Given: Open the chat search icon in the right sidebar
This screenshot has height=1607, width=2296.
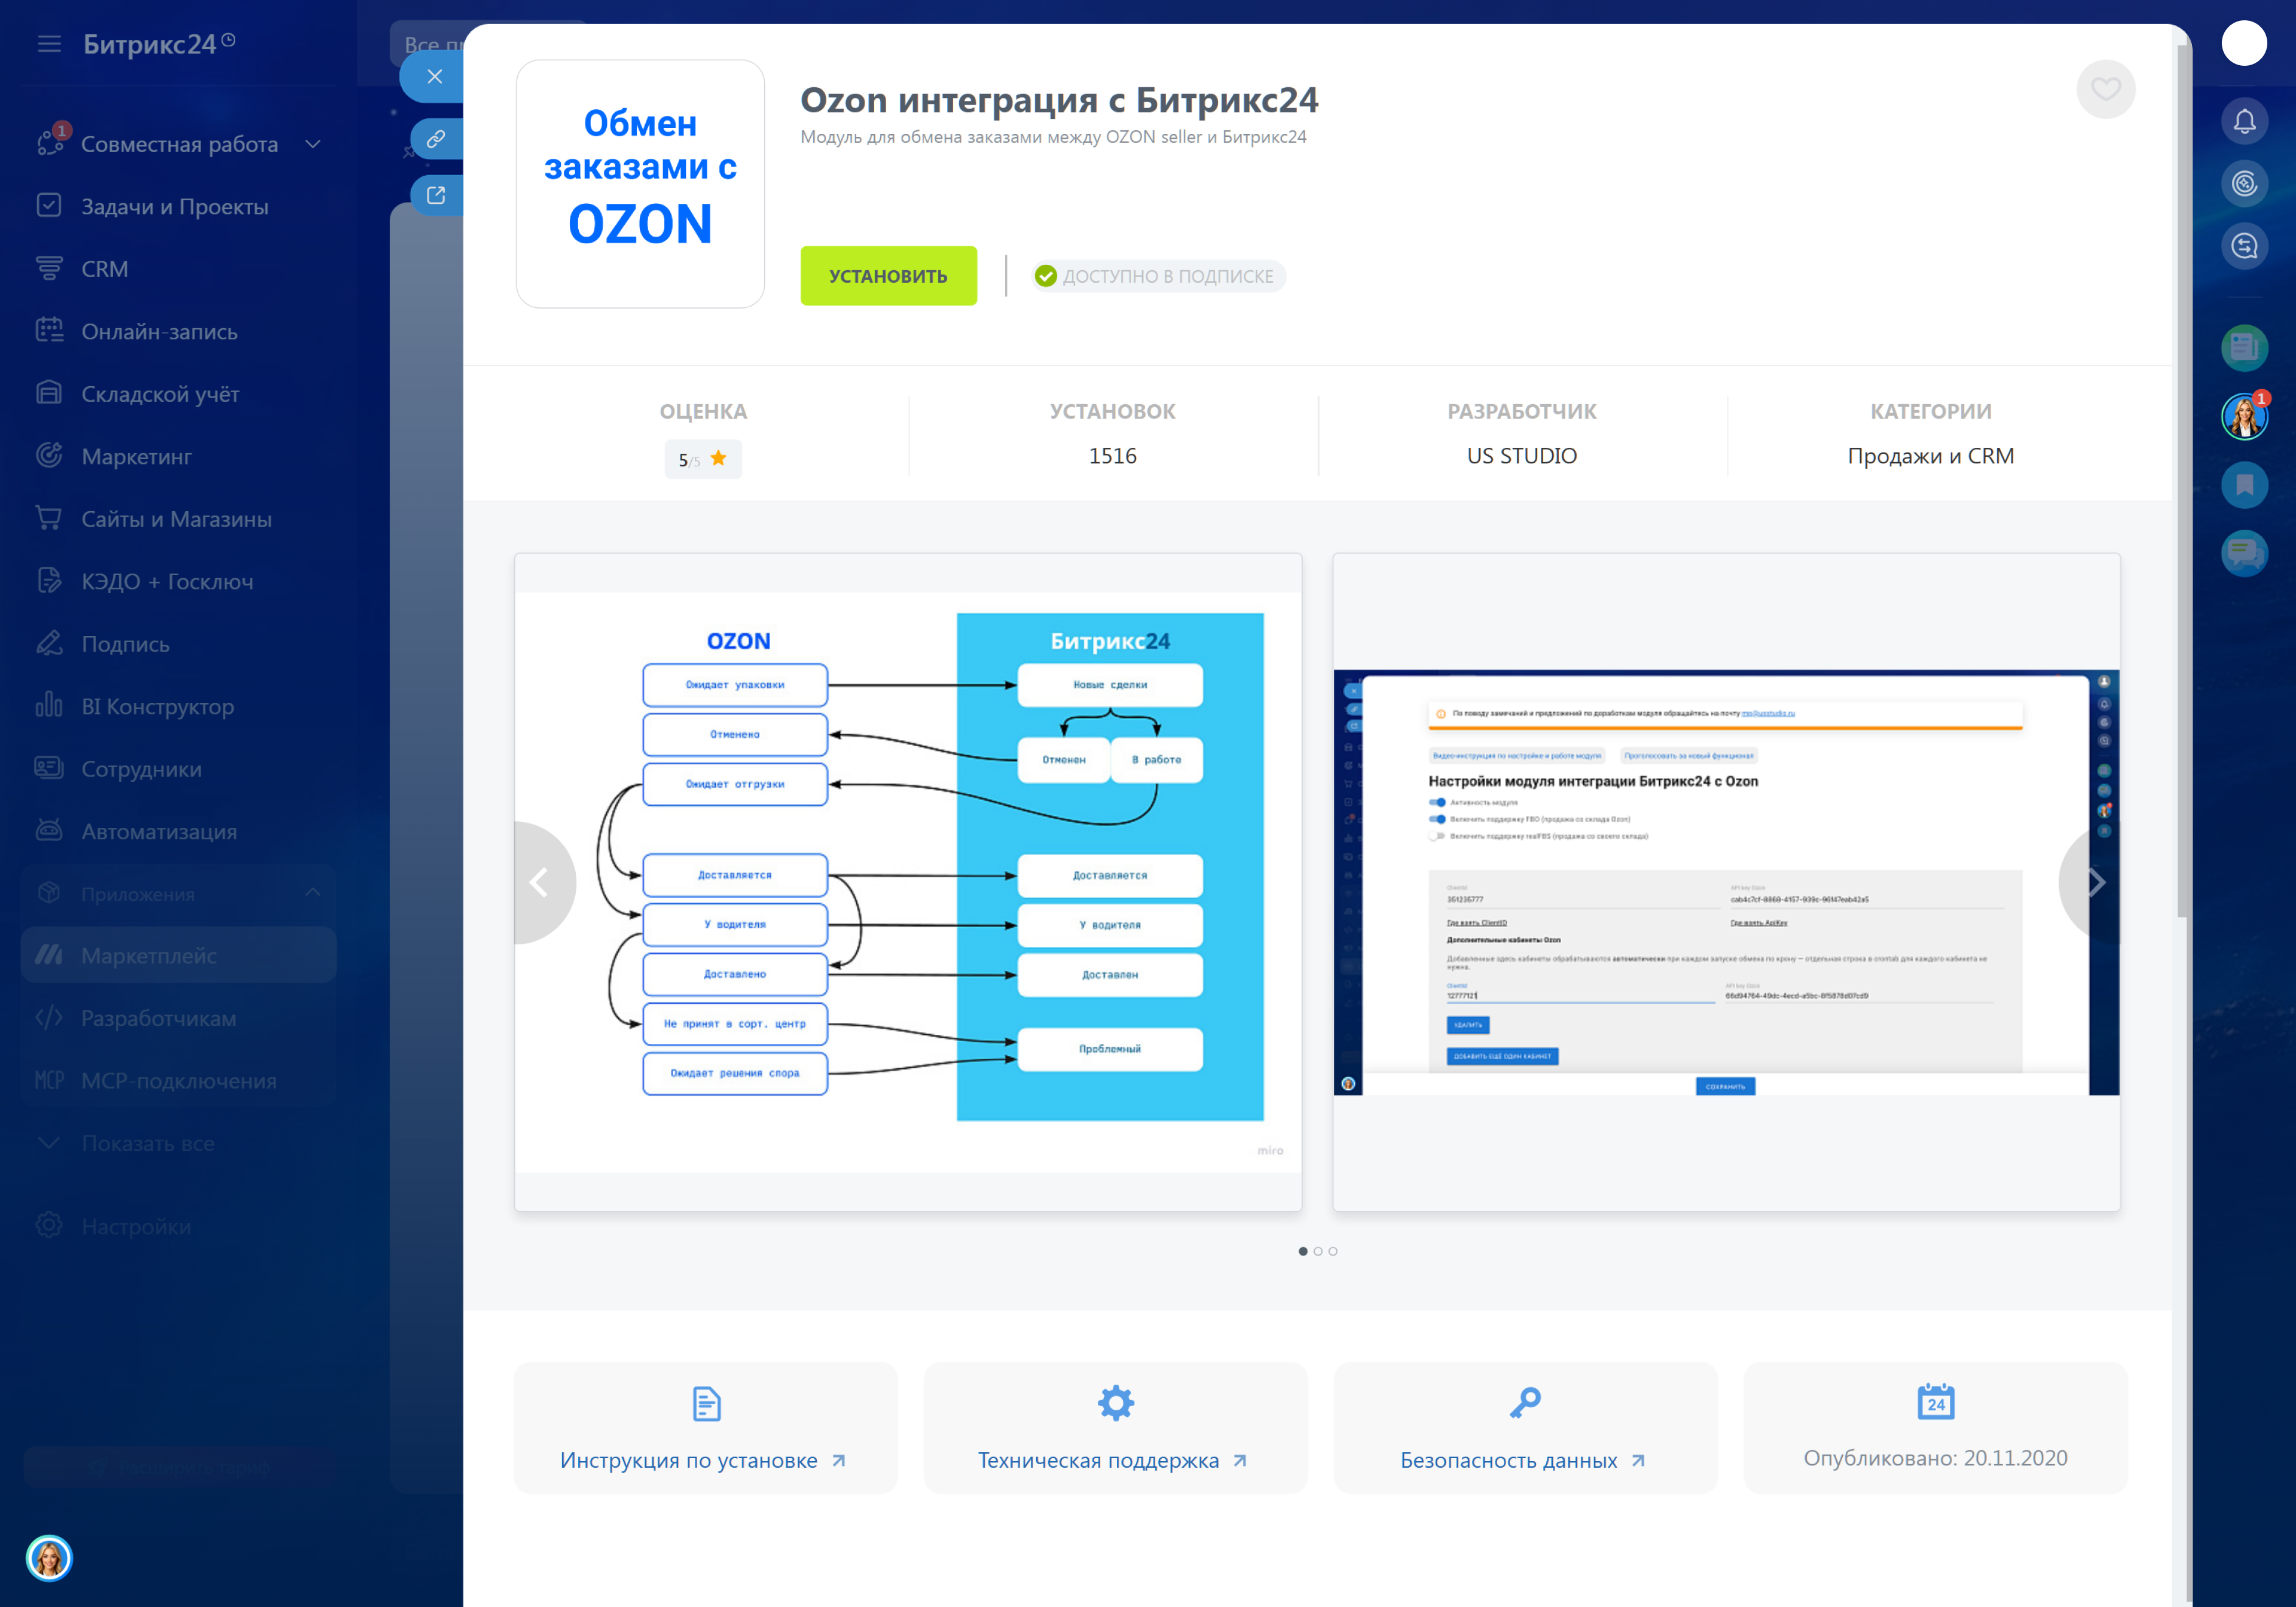Looking at the screenshot, I should (x=2244, y=246).
